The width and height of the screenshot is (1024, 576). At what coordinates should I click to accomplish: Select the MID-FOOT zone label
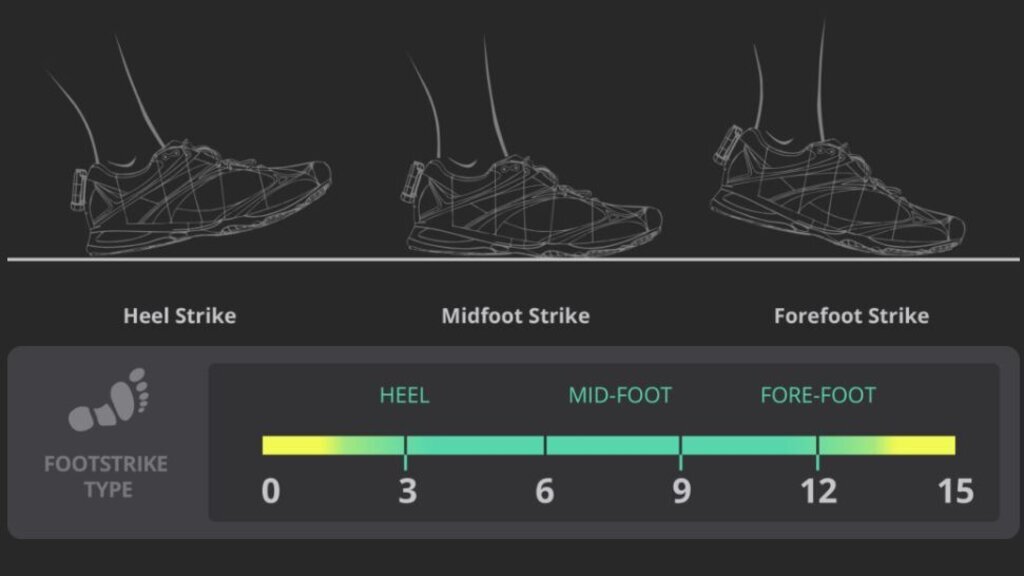(x=620, y=395)
